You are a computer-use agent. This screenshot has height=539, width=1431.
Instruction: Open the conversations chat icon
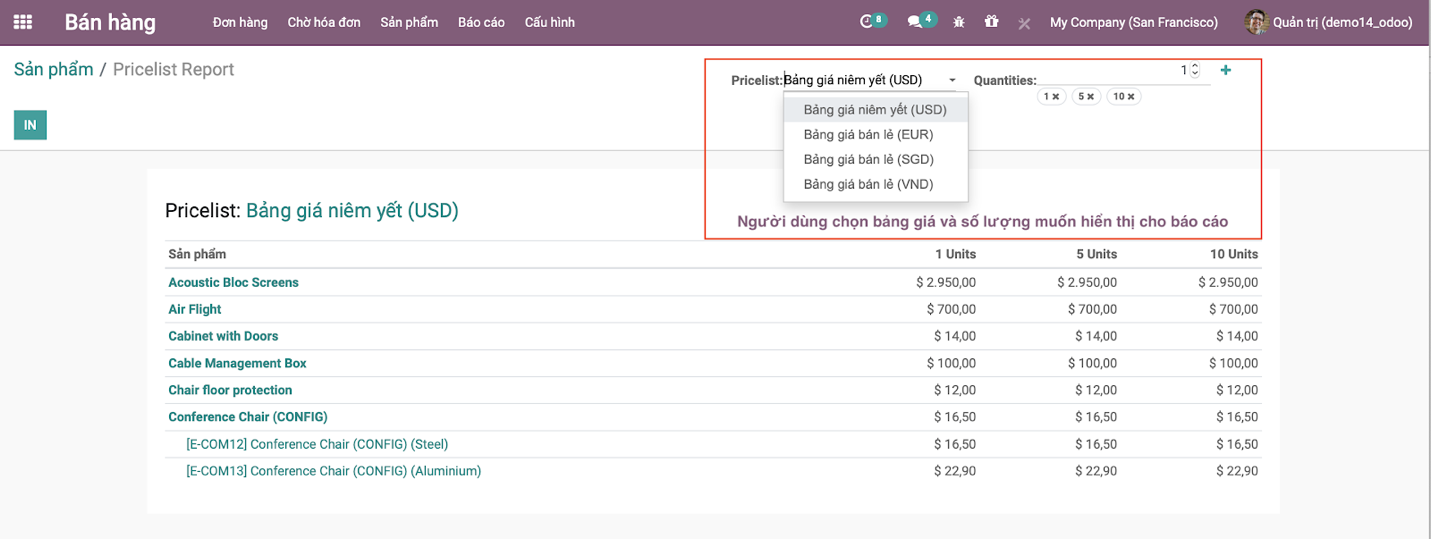(x=914, y=22)
